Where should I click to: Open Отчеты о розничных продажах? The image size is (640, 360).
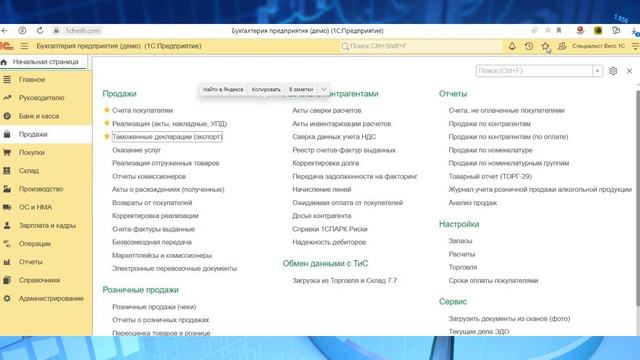160,320
